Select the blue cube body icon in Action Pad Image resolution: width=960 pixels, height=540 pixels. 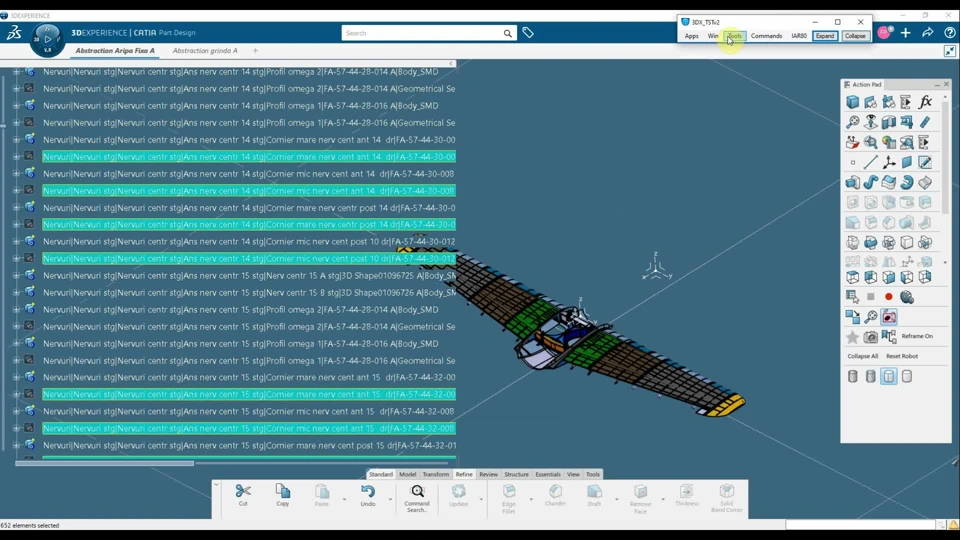pyautogui.click(x=852, y=102)
